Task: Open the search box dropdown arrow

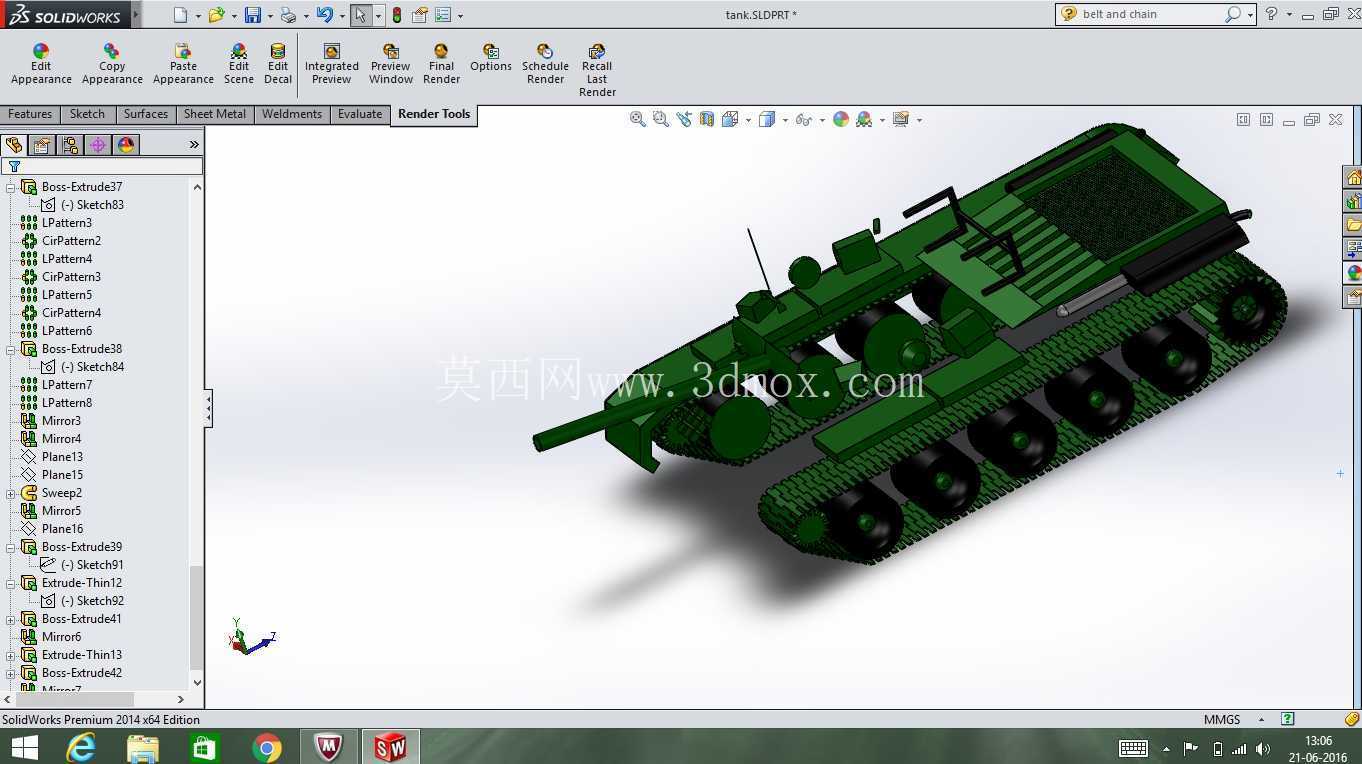Action: pyautogui.click(x=1250, y=15)
